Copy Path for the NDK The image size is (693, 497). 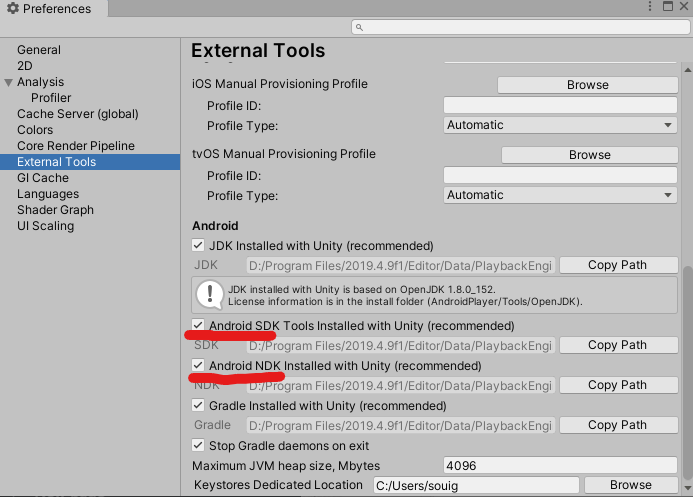coord(618,385)
